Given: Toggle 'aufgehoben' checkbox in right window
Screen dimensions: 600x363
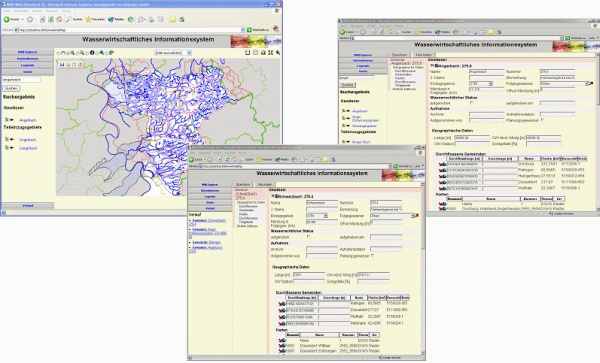Looking at the screenshot, I should (471, 103).
